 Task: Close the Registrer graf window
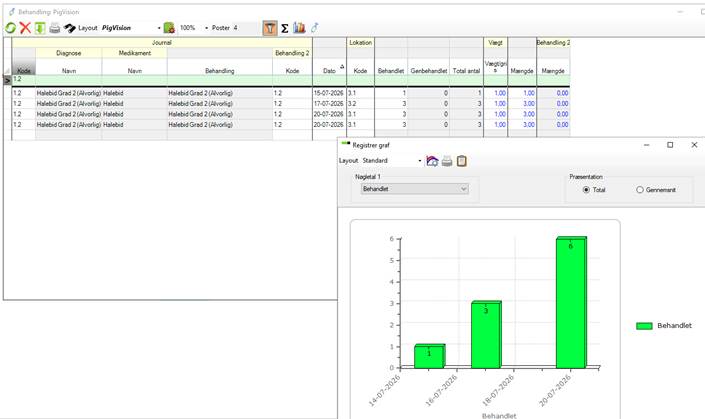click(694, 145)
